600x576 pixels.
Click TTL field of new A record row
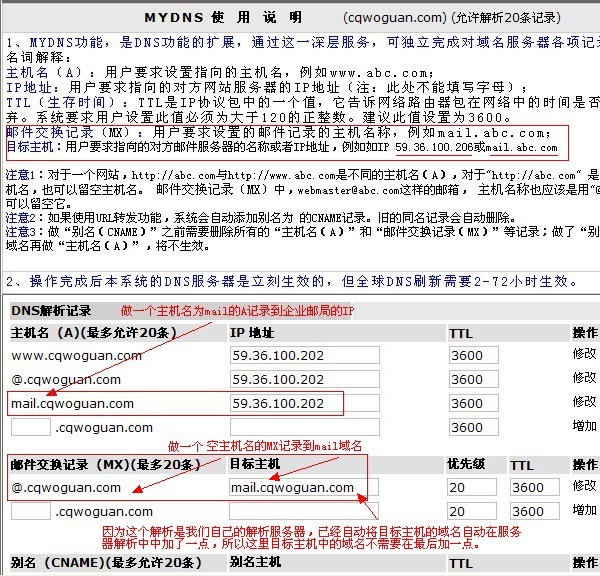pos(474,427)
